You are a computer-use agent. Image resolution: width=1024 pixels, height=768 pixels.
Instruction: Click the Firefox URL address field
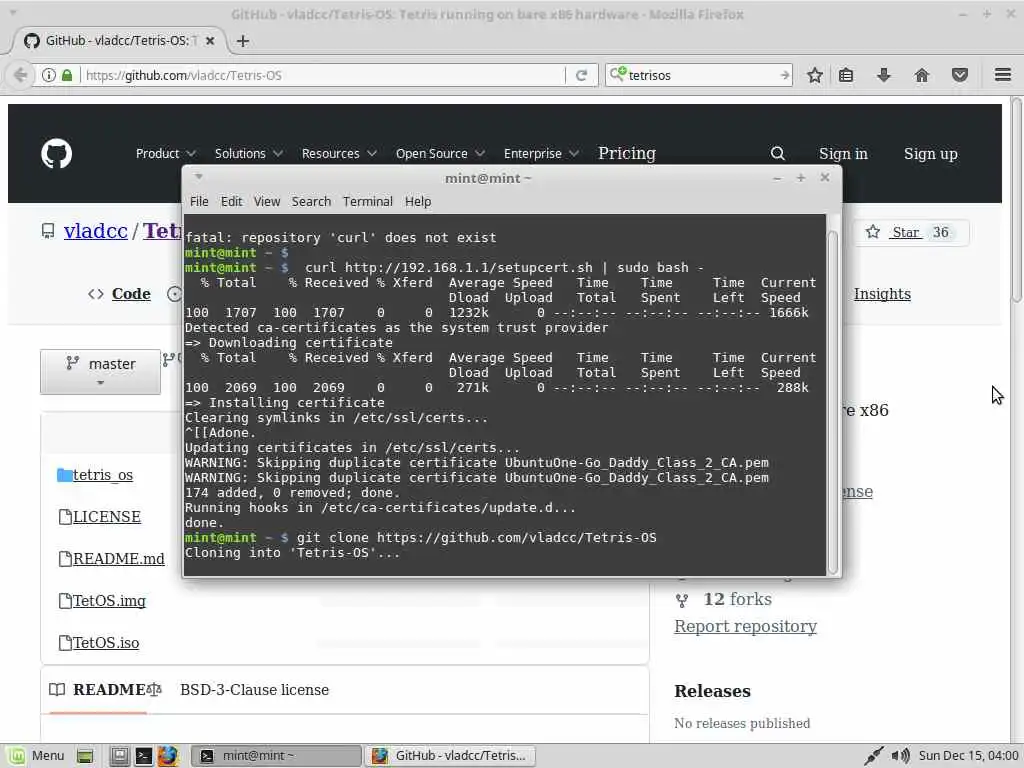(323, 75)
